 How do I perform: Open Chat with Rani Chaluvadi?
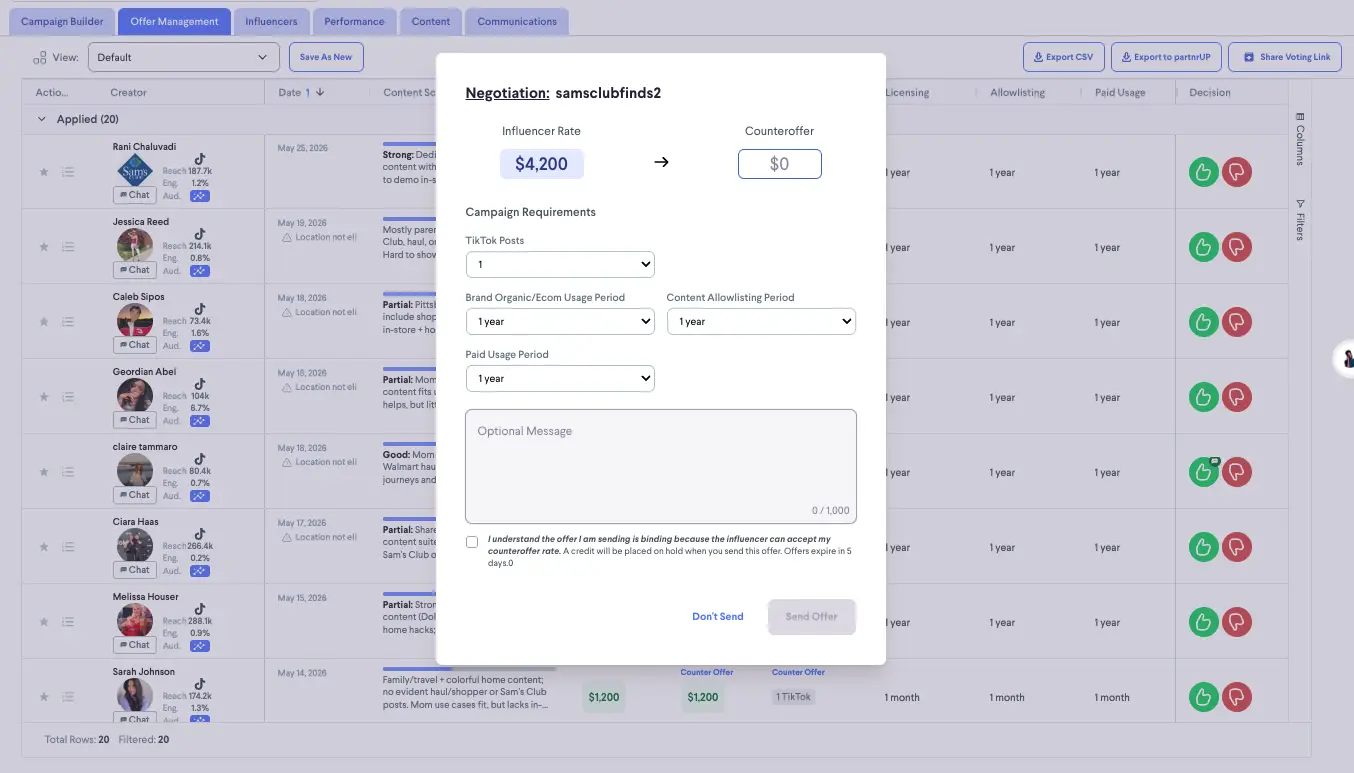click(133, 195)
